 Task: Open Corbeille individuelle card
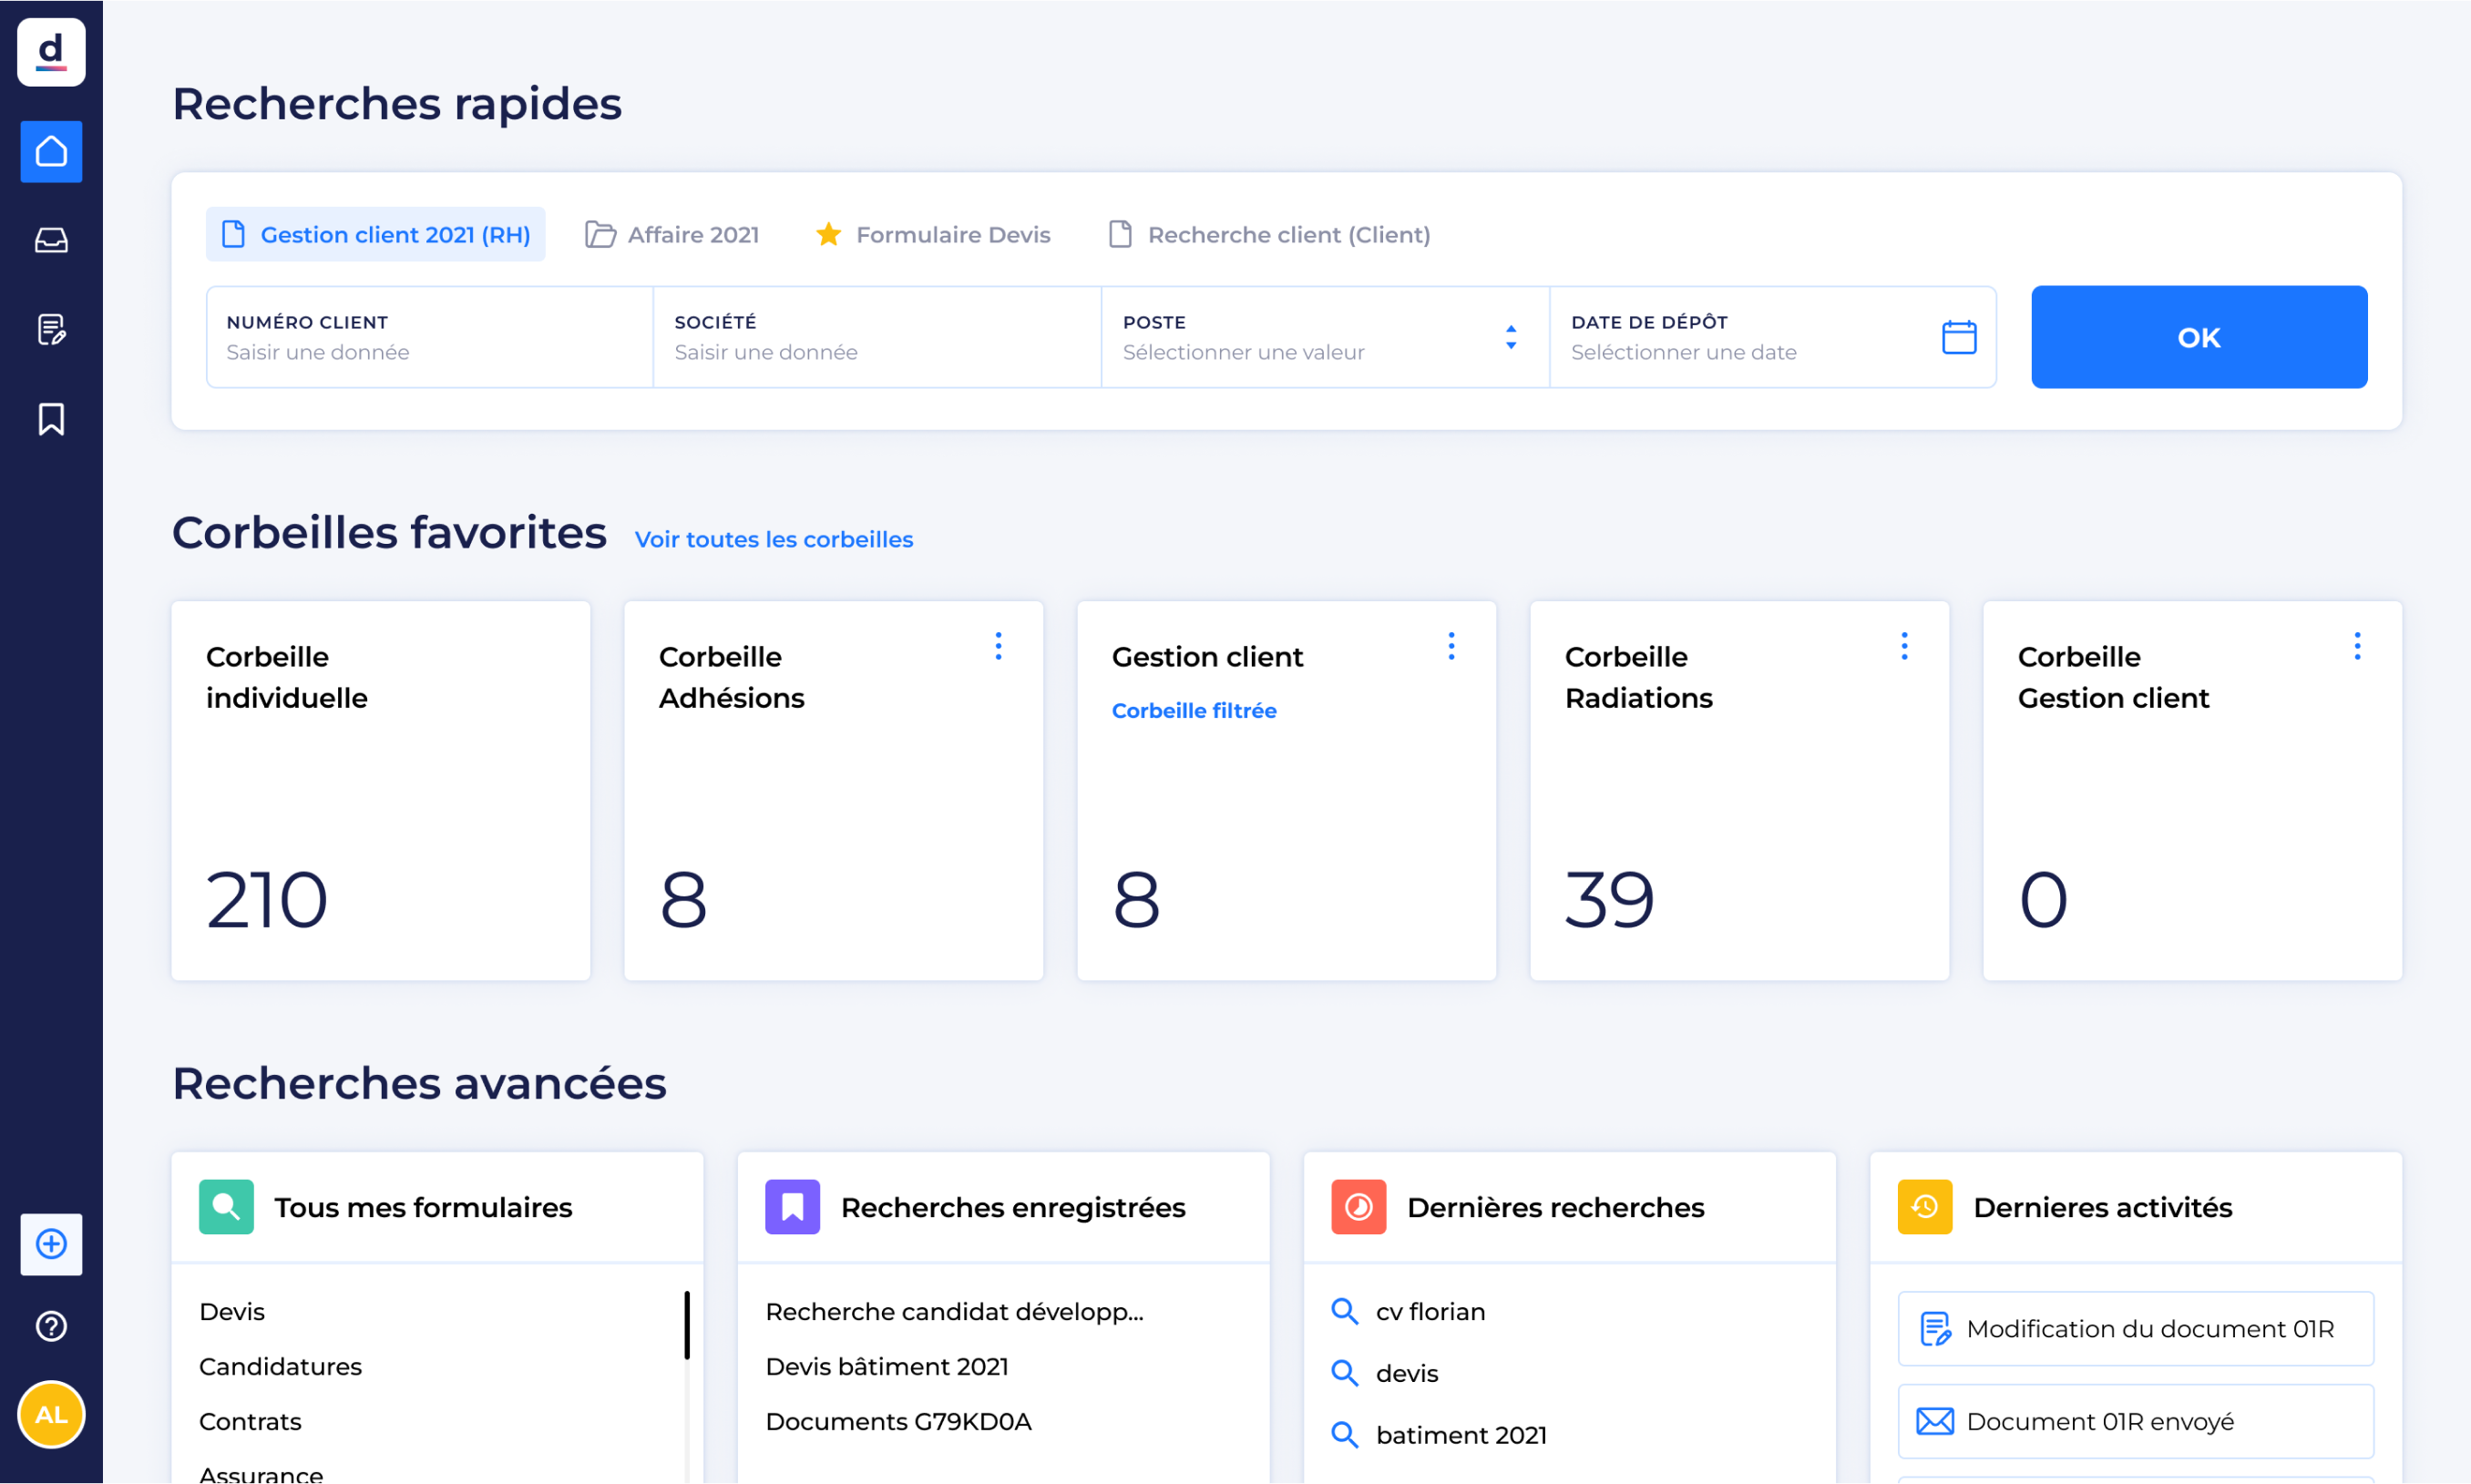coord(380,790)
